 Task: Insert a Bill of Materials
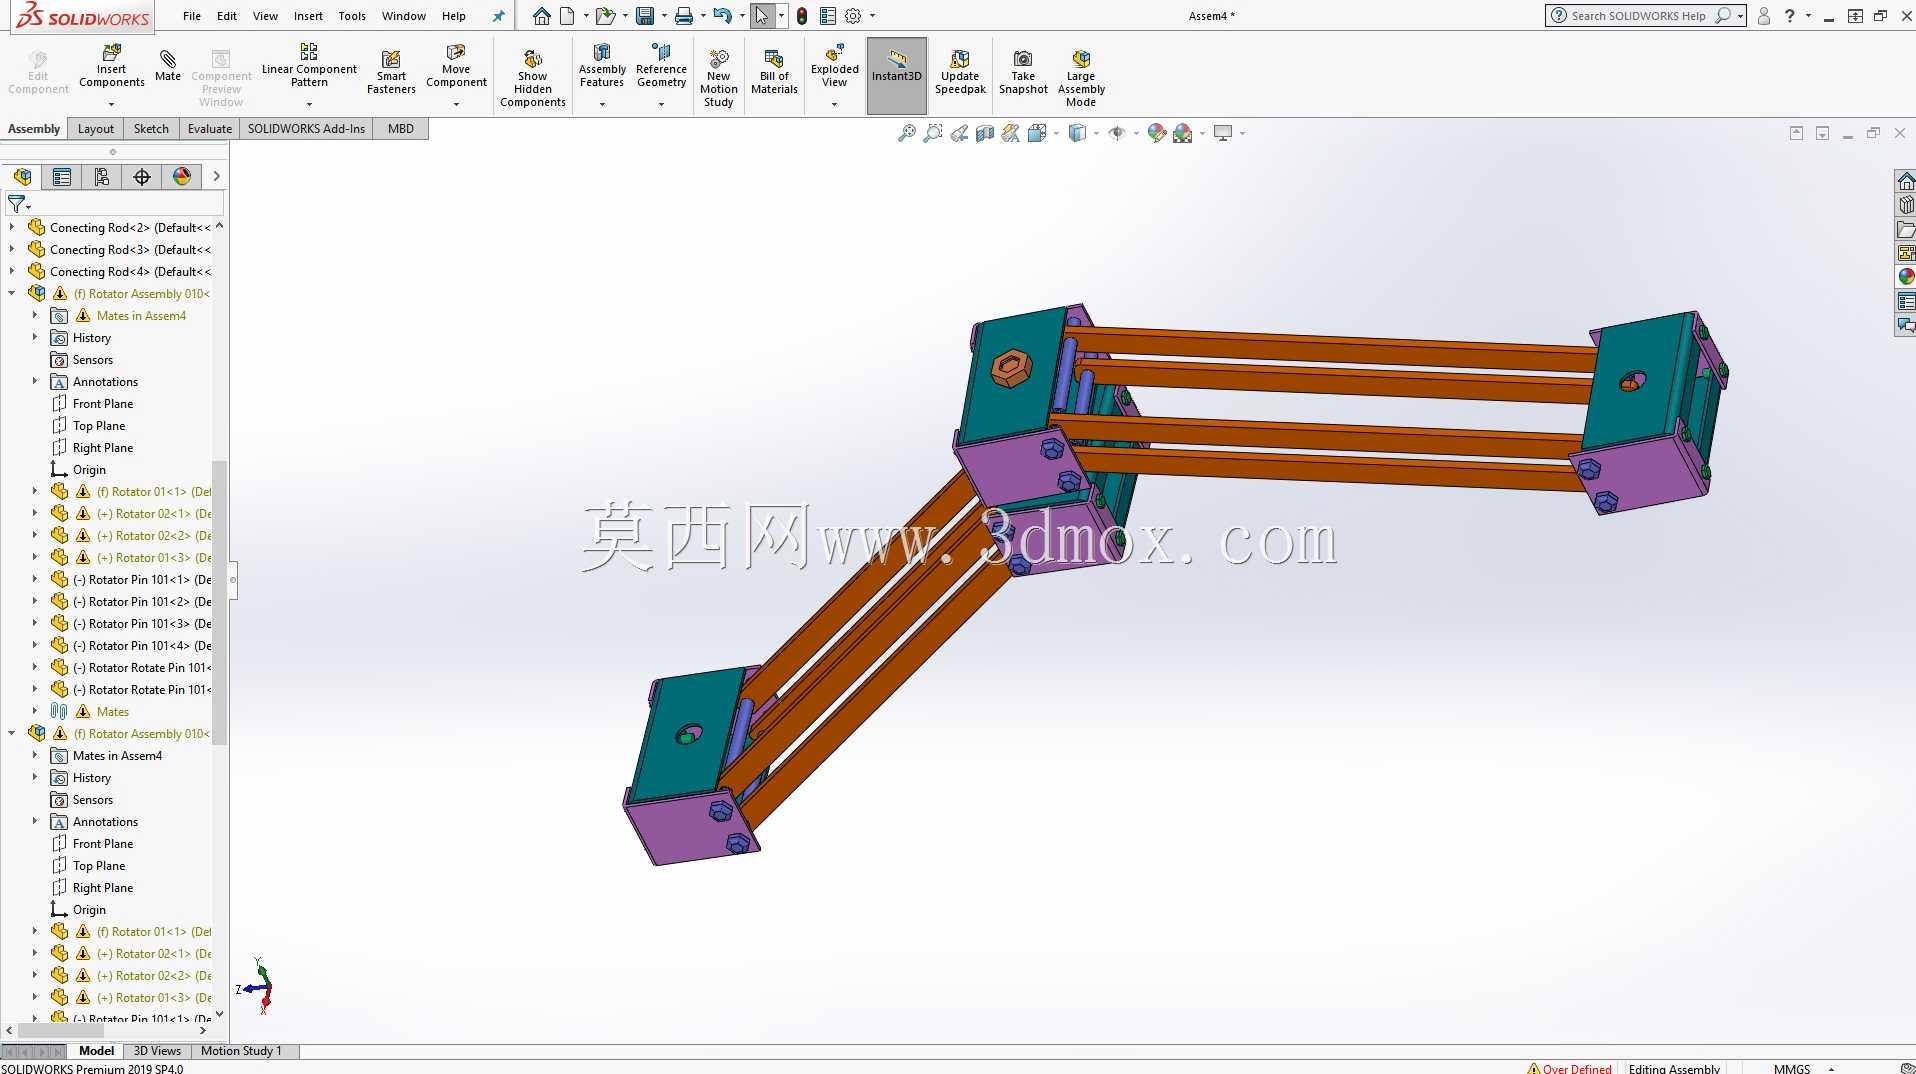(774, 72)
